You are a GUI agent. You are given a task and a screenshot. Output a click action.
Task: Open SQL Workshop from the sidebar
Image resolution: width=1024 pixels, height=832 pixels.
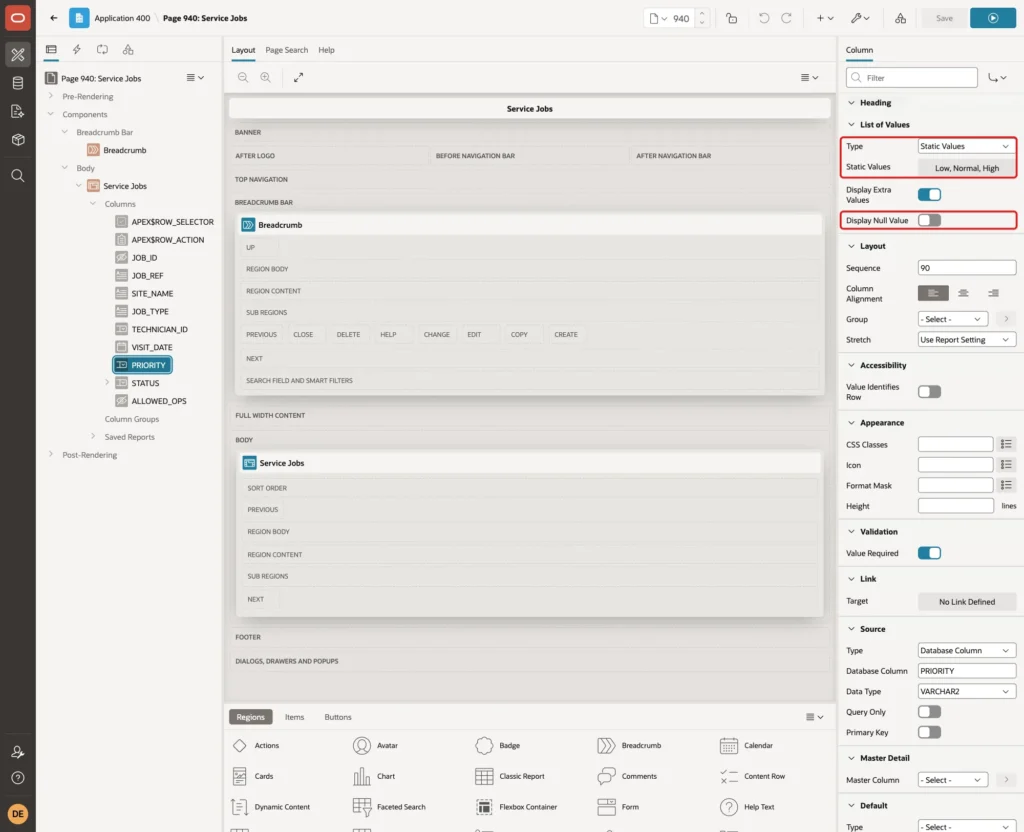pos(18,83)
